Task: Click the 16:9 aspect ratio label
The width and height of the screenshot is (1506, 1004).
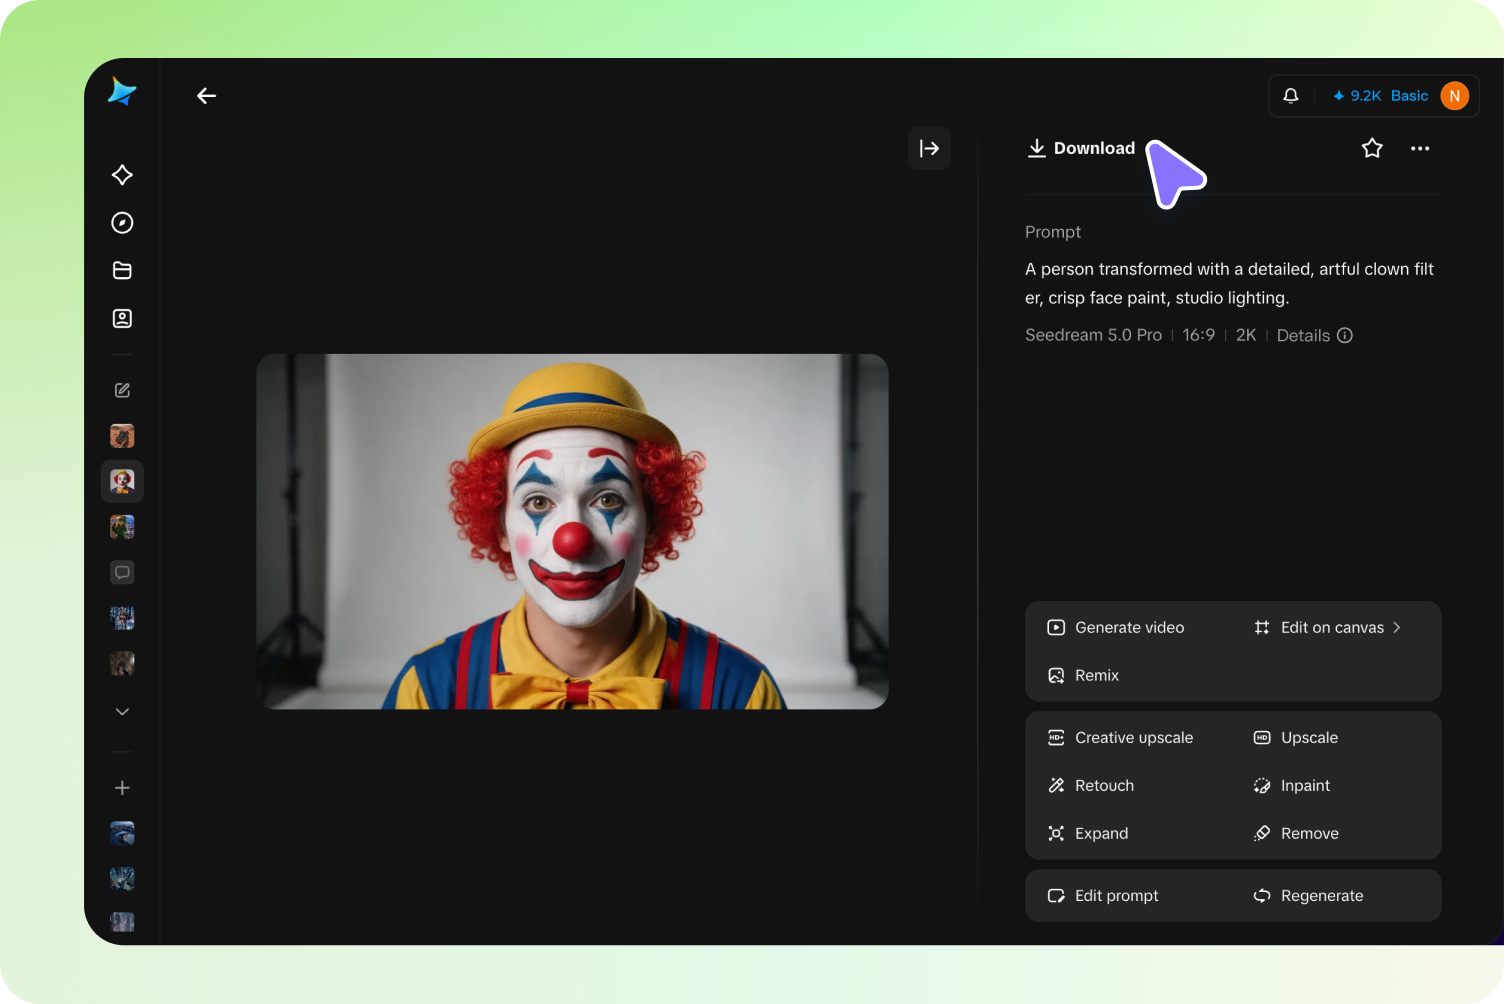Action: pos(1198,336)
